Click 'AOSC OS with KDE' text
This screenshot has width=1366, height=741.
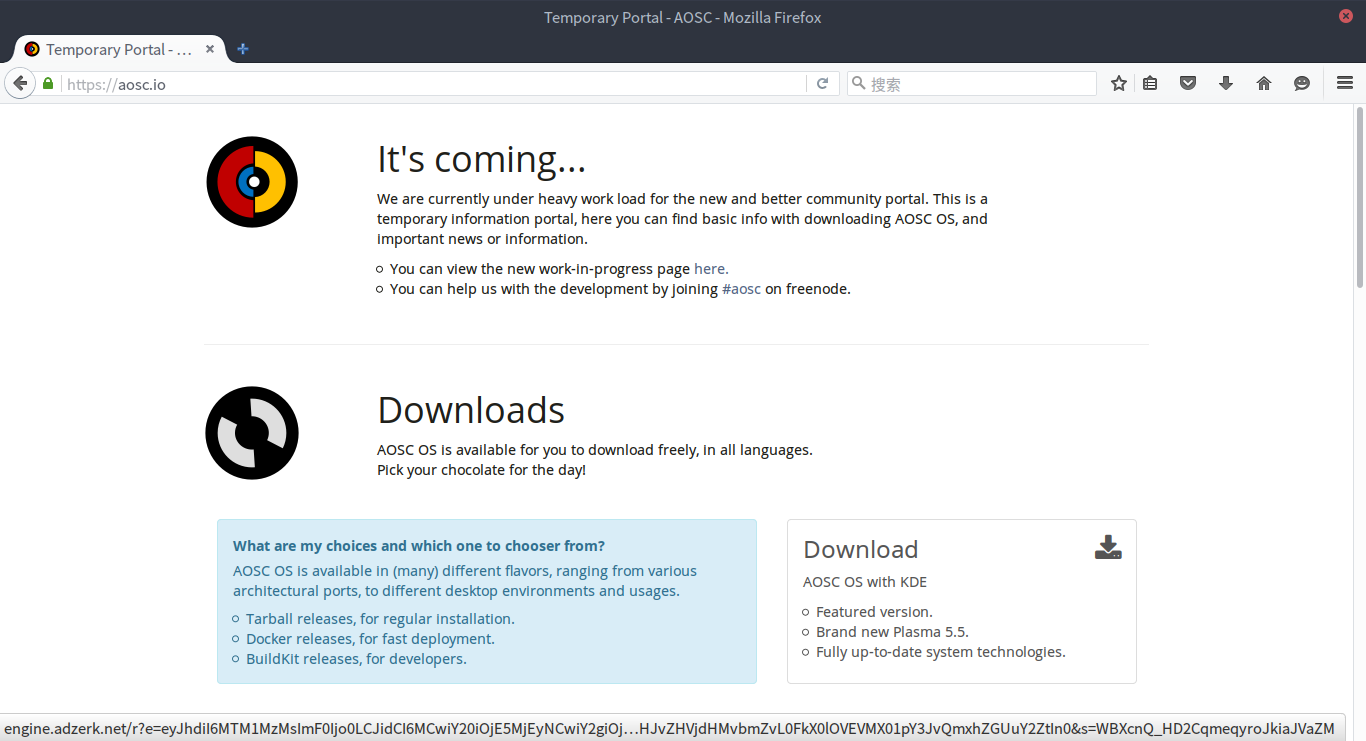pyautogui.click(x=865, y=582)
